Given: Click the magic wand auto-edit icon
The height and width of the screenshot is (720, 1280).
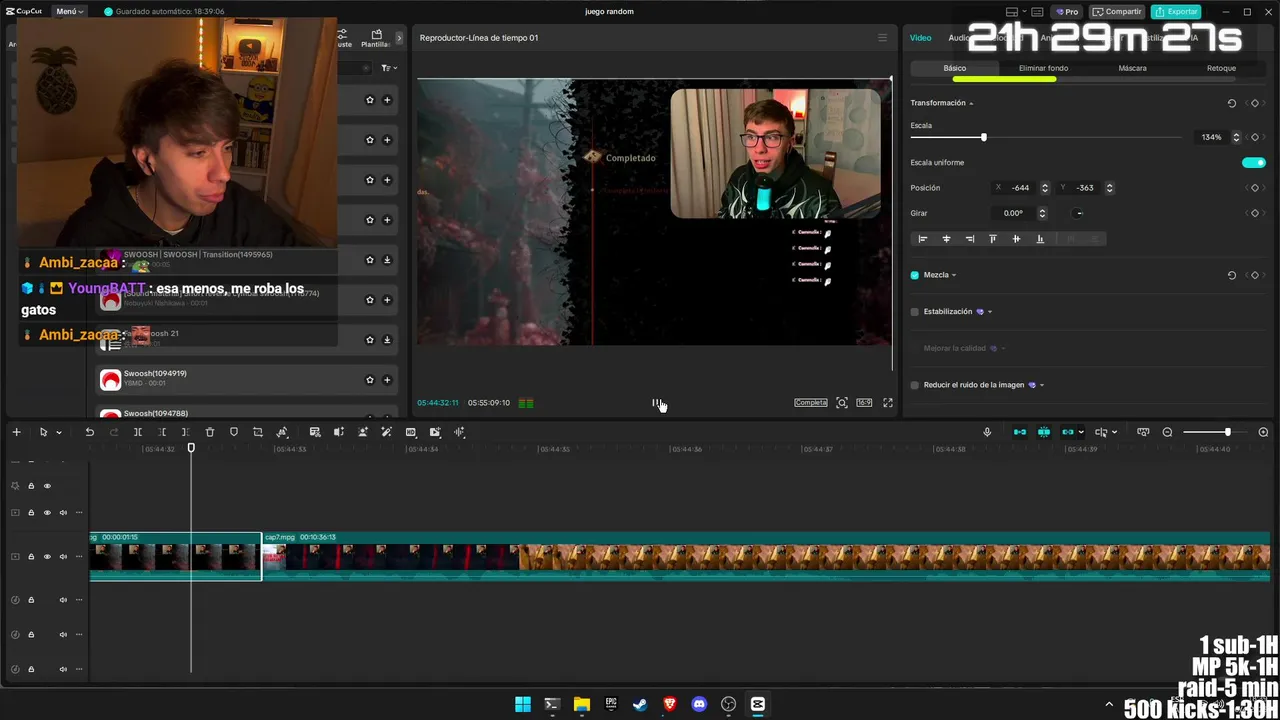Looking at the screenshot, I should [x=387, y=432].
